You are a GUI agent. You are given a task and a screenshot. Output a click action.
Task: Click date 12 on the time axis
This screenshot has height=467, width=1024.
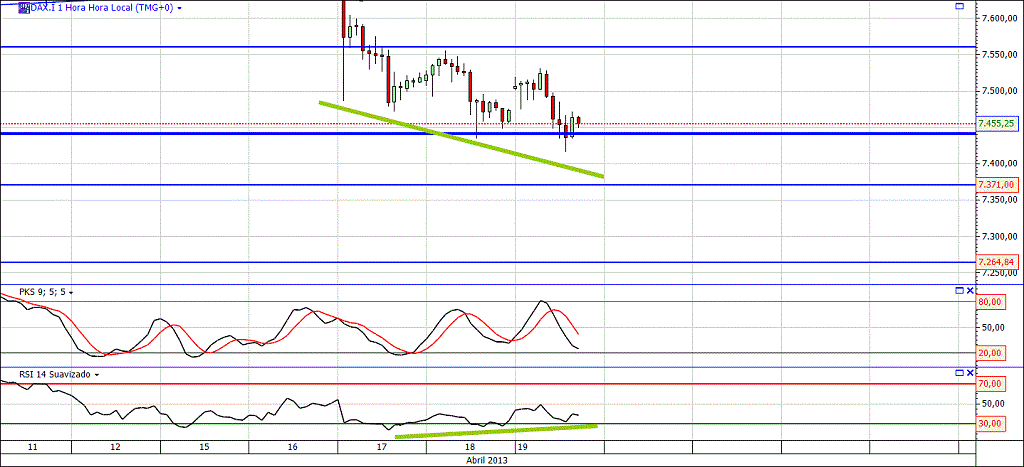(x=116, y=447)
